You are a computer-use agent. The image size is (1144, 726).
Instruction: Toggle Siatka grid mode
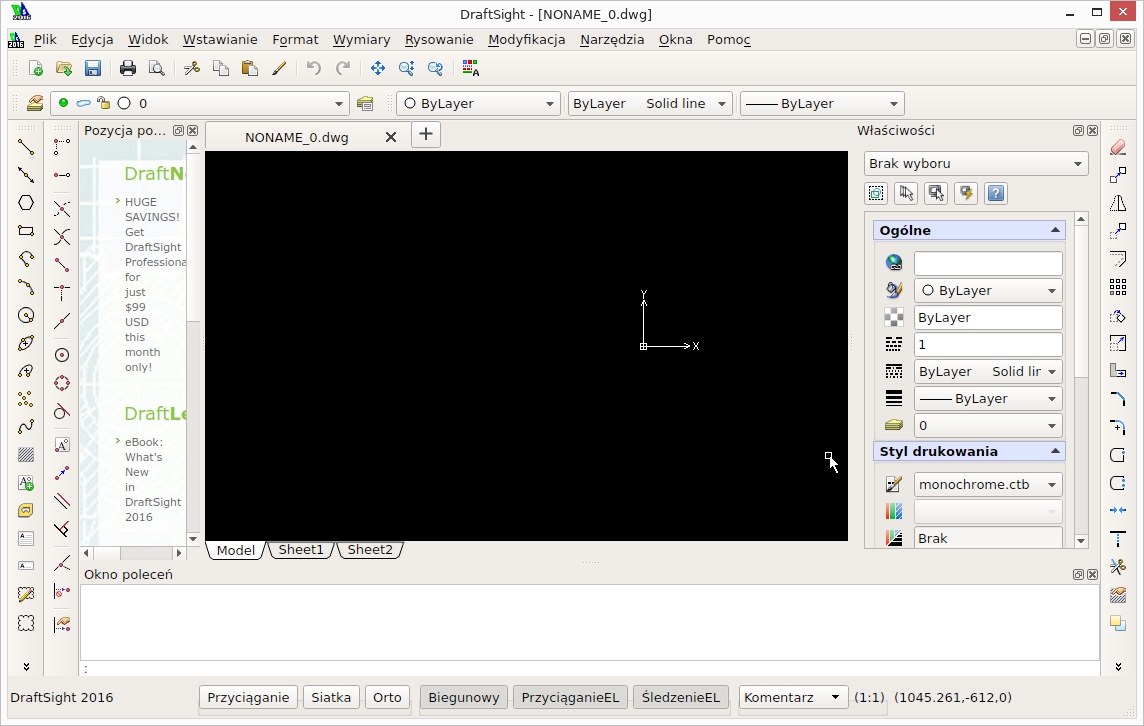(331, 697)
